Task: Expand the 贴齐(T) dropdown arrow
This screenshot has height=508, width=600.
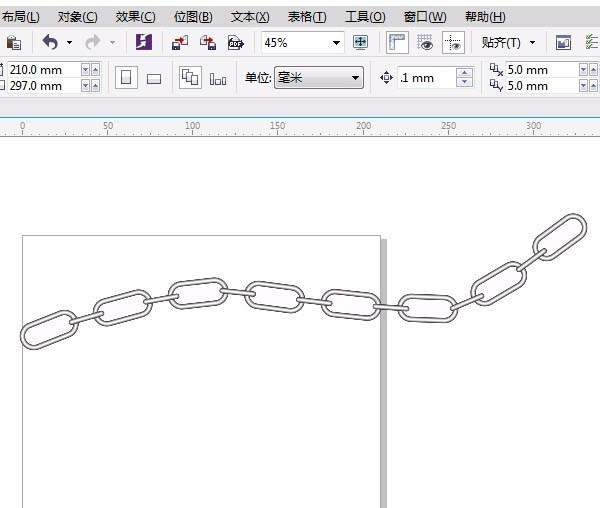Action: [533, 42]
